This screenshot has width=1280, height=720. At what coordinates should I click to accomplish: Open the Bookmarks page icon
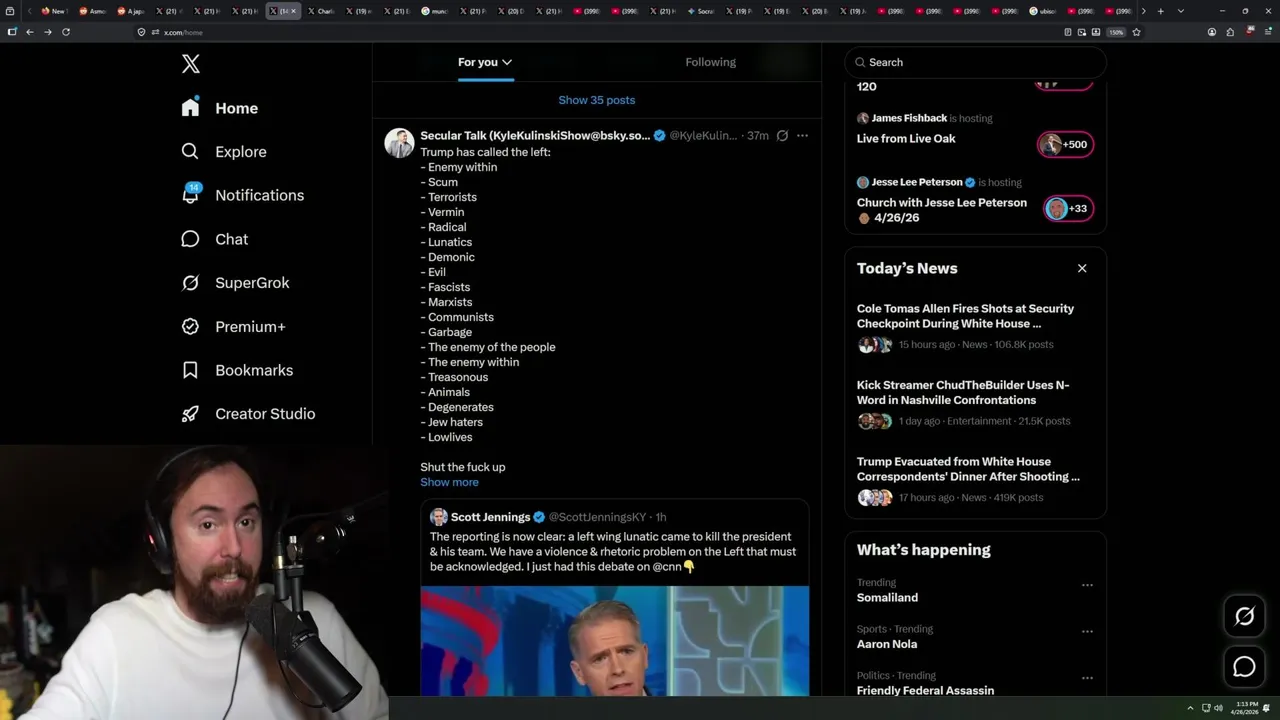(190, 370)
